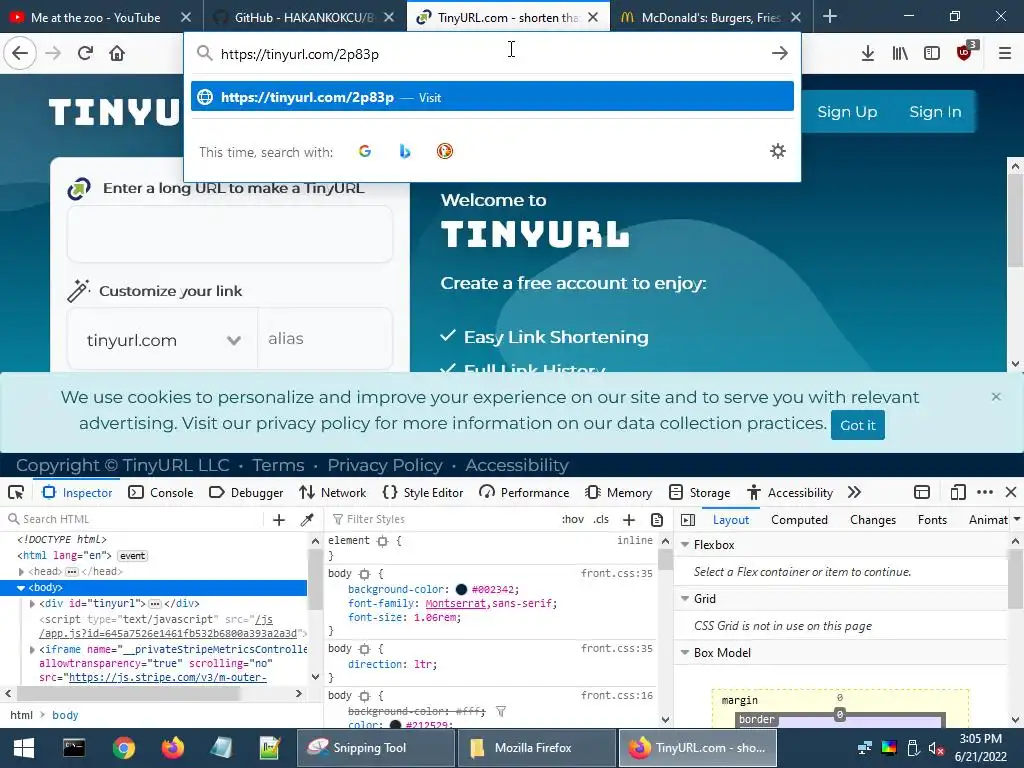Open DevTools customize ellipsis menu

[x=985, y=492]
